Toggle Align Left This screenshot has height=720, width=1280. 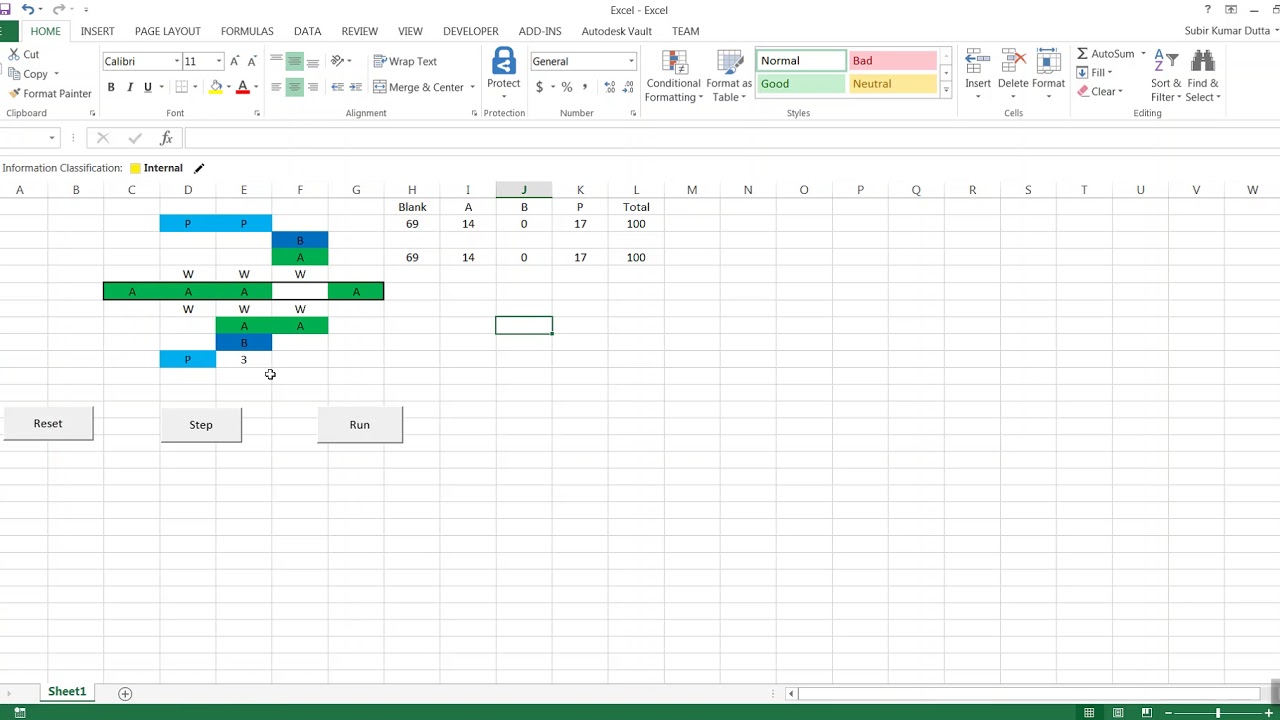(x=276, y=87)
